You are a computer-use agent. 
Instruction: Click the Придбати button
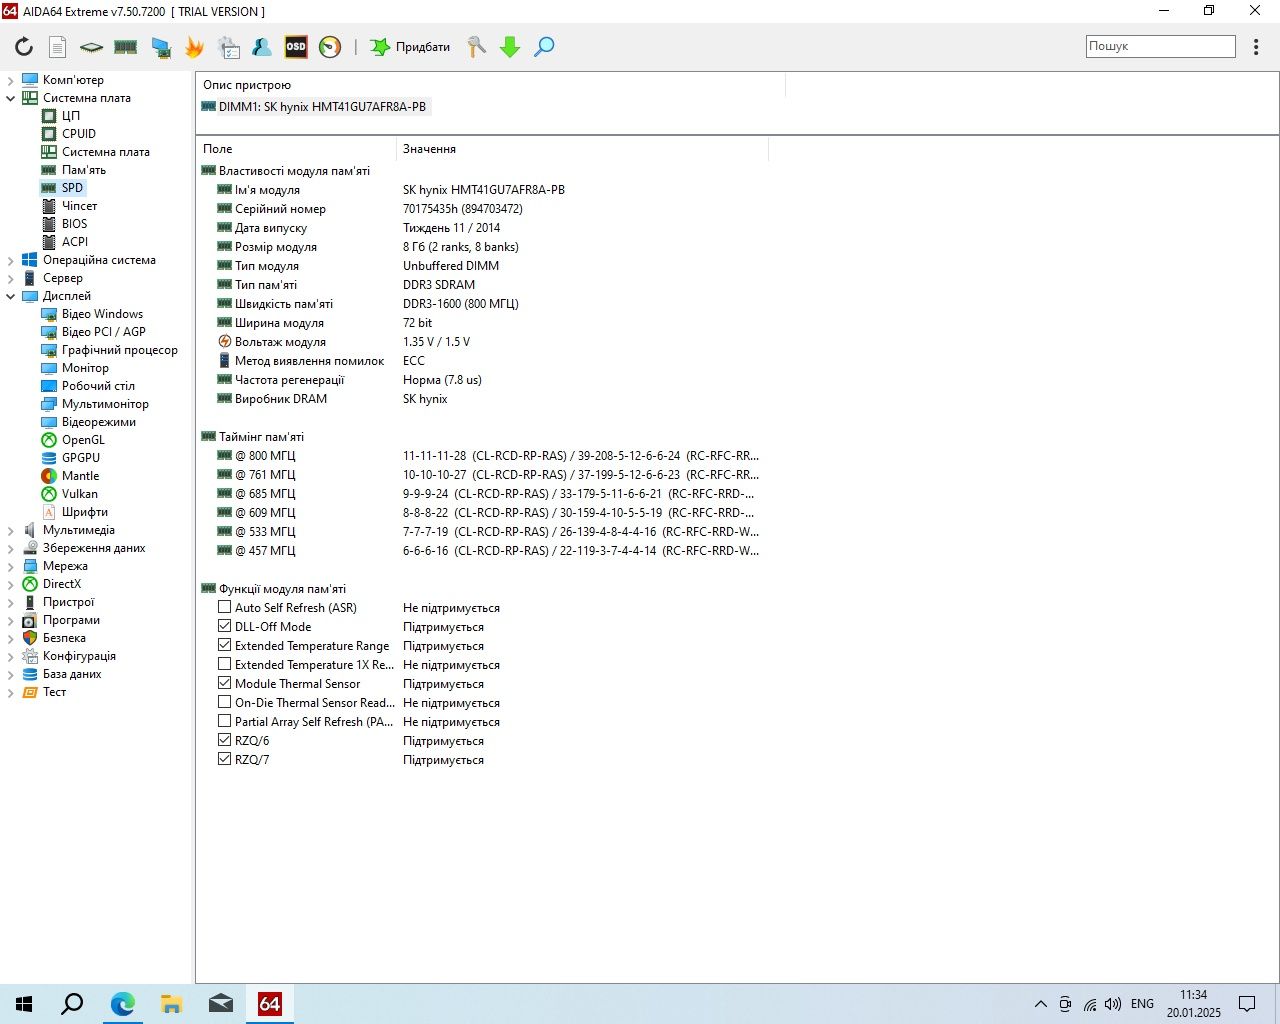tap(410, 47)
